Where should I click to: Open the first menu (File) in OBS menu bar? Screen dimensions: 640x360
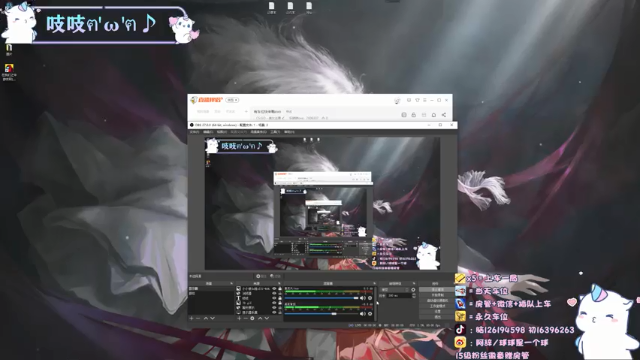coord(194,132)
